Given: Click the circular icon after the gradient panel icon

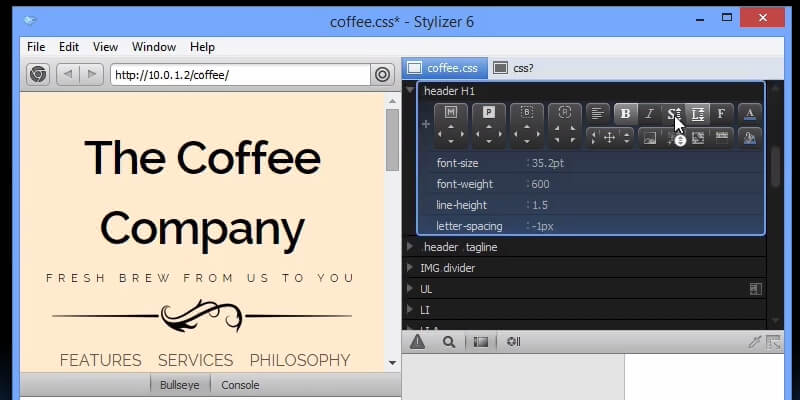Looking at the screenshot, I should (513, 342).
